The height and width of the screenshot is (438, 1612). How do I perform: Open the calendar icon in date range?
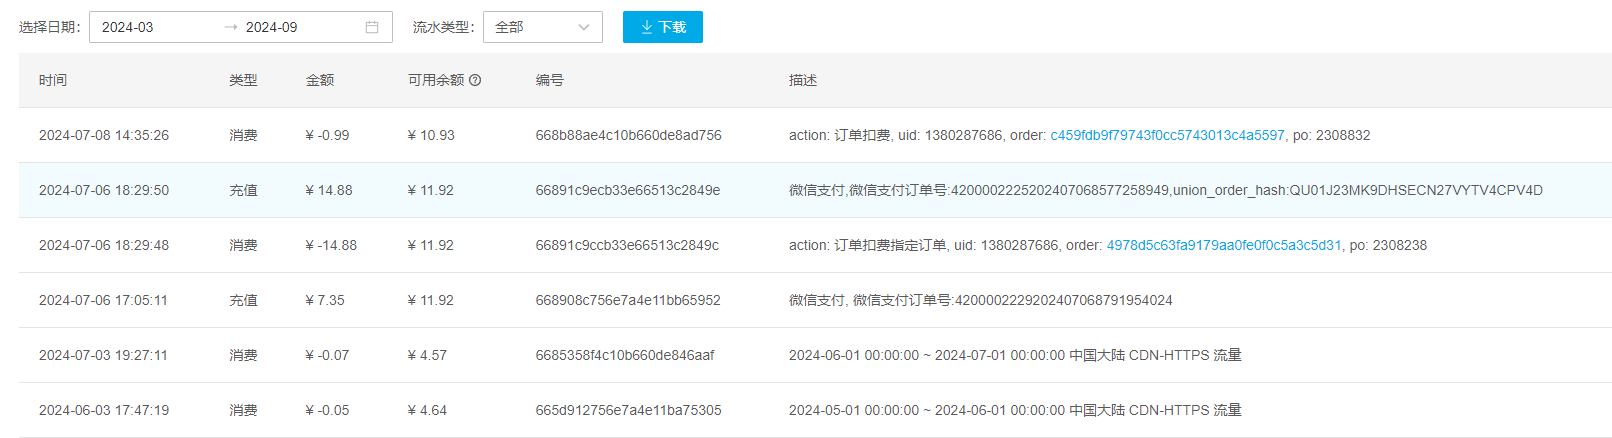372,27
